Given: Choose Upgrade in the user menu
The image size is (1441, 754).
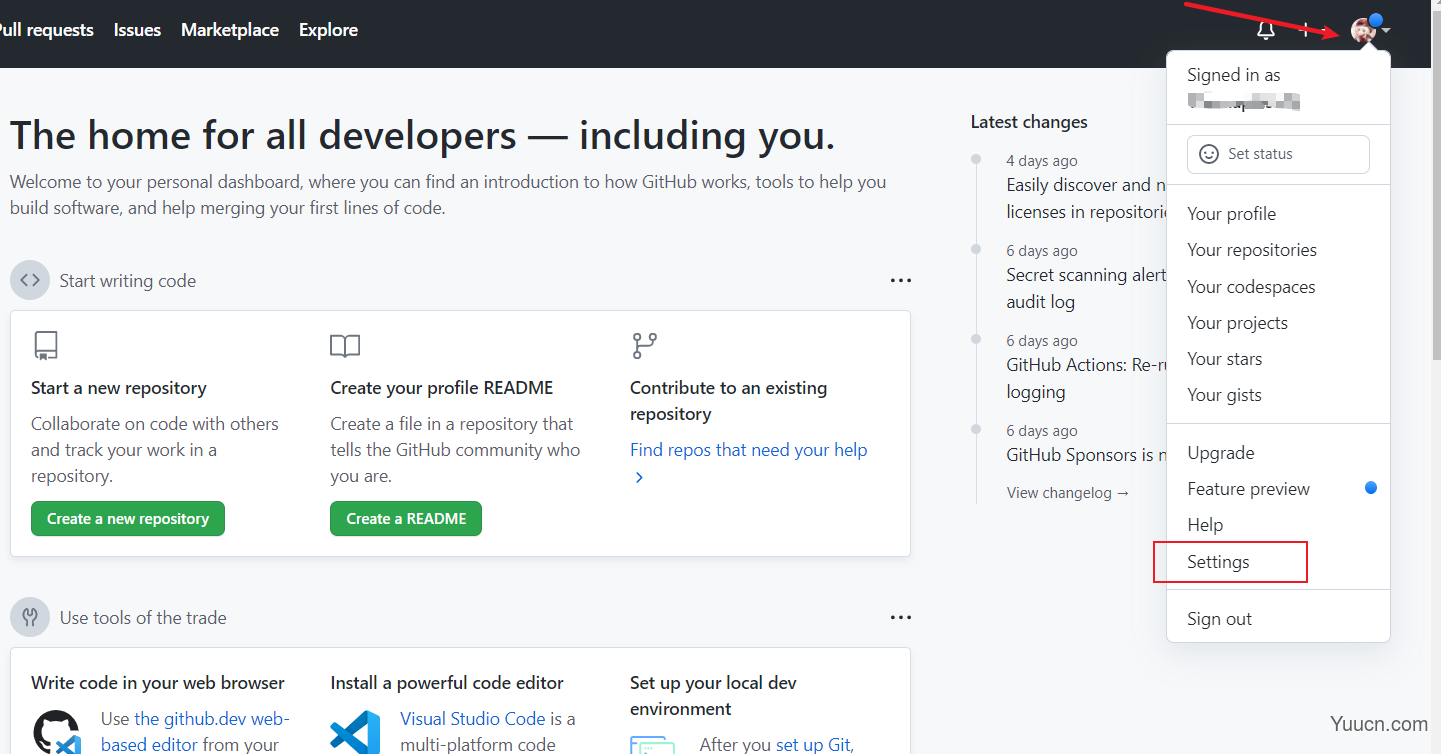Looking at the screenshot, I should tap(1278, 453).
